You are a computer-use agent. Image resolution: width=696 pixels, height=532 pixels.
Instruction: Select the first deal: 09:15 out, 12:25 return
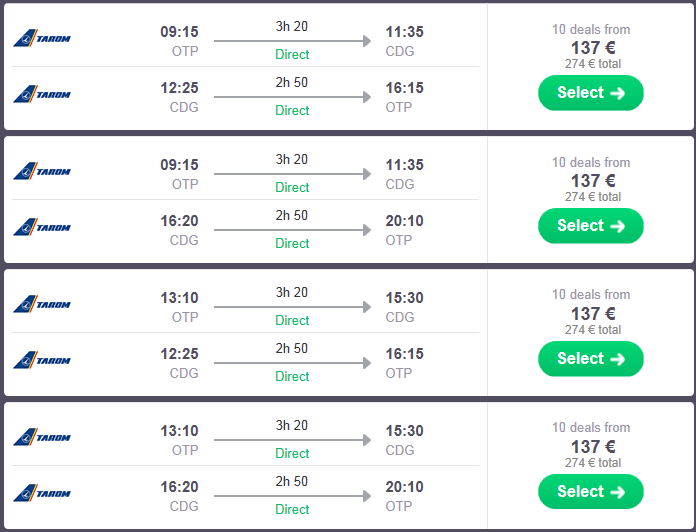pos(590,93)
